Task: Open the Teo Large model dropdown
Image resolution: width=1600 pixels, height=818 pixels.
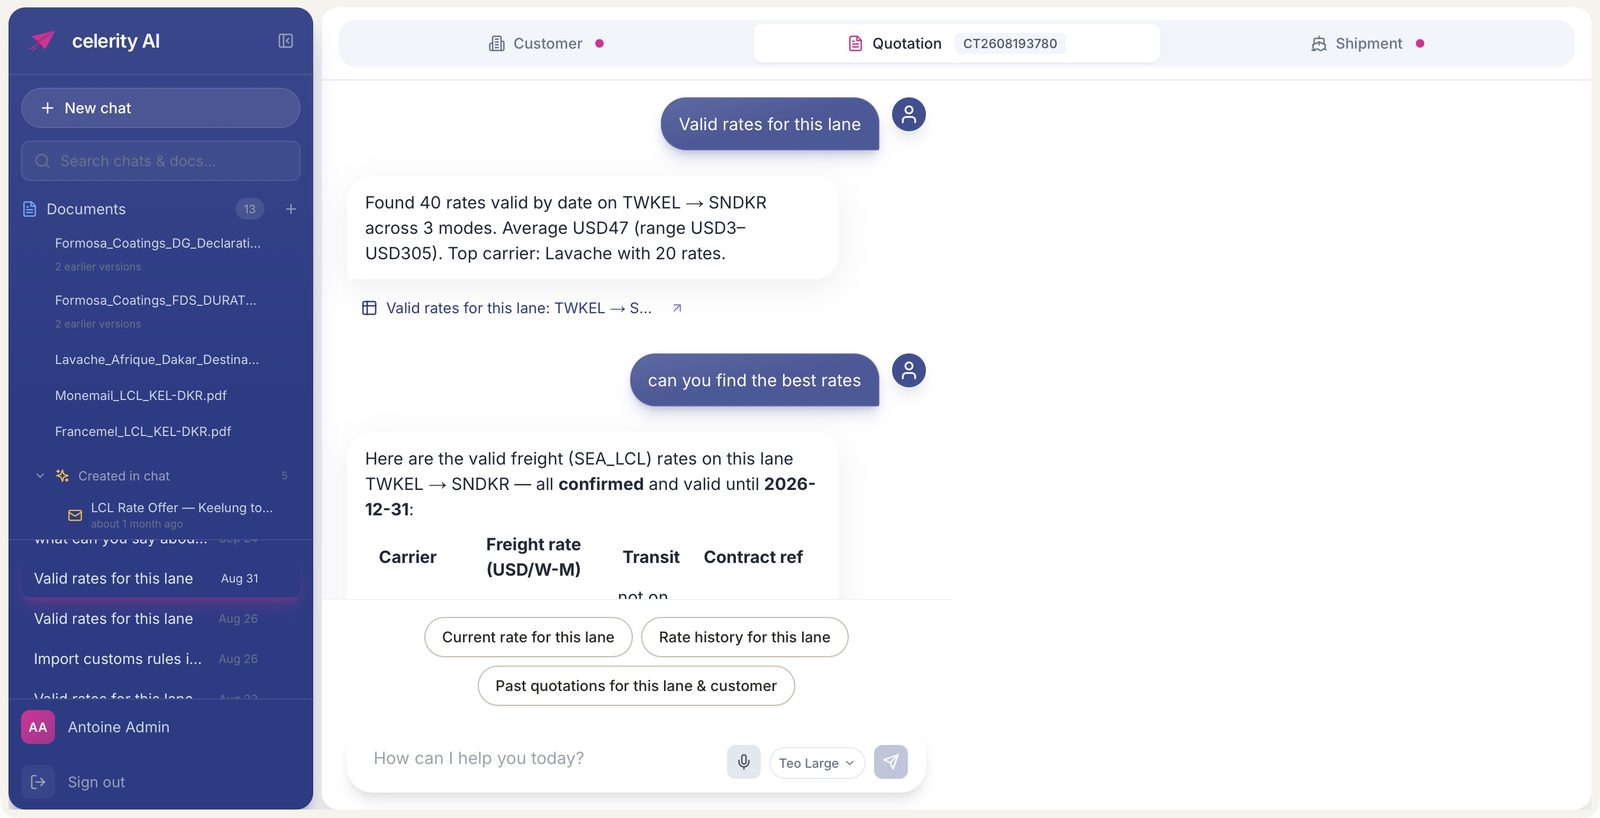Action: [817, 763]
